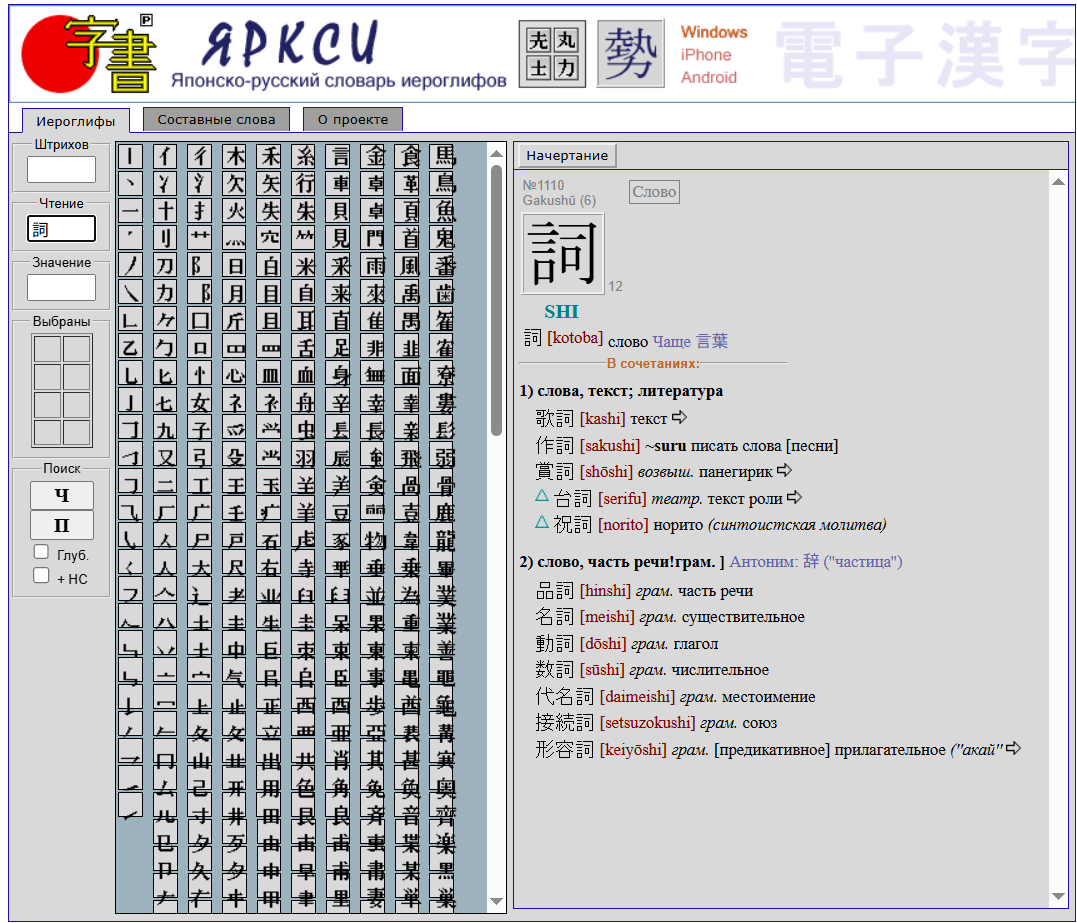Enable the + НС checkbox
Viewport: 1077px width, 923px height.
click(41, 576)
